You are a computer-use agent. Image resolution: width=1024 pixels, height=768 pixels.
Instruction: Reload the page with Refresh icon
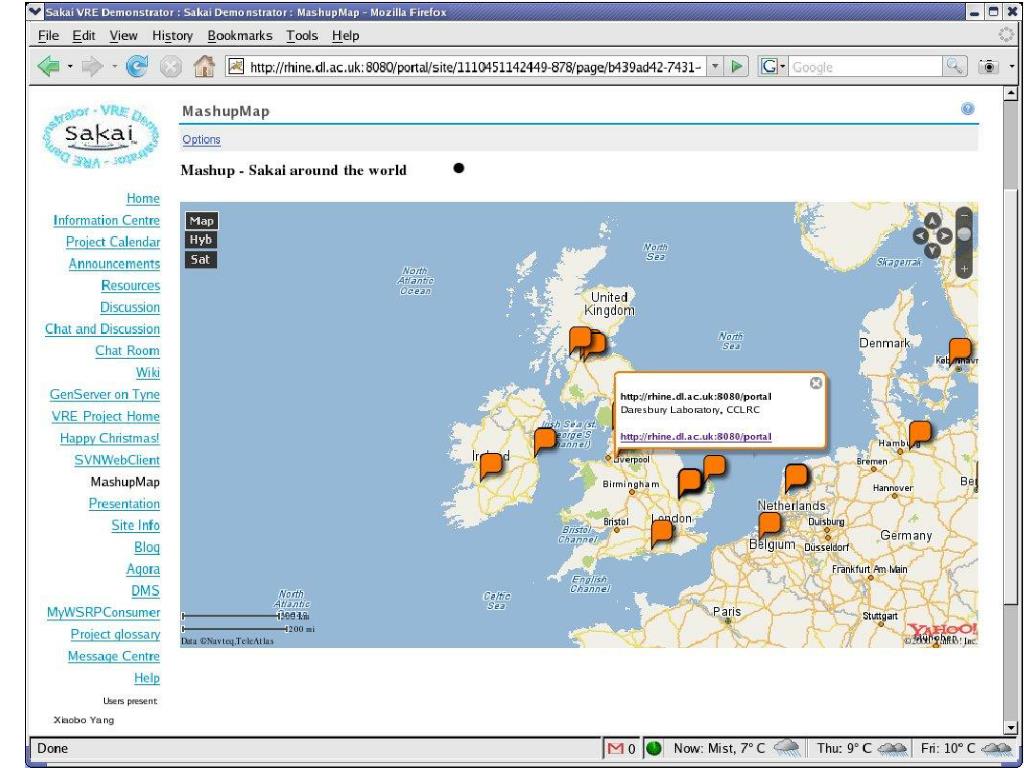[x=136, y=66]
